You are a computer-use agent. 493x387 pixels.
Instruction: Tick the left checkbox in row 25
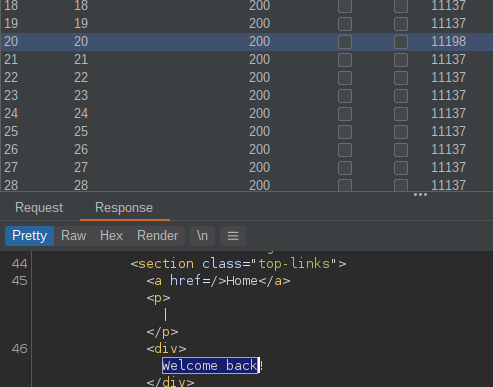coord(345,132)
